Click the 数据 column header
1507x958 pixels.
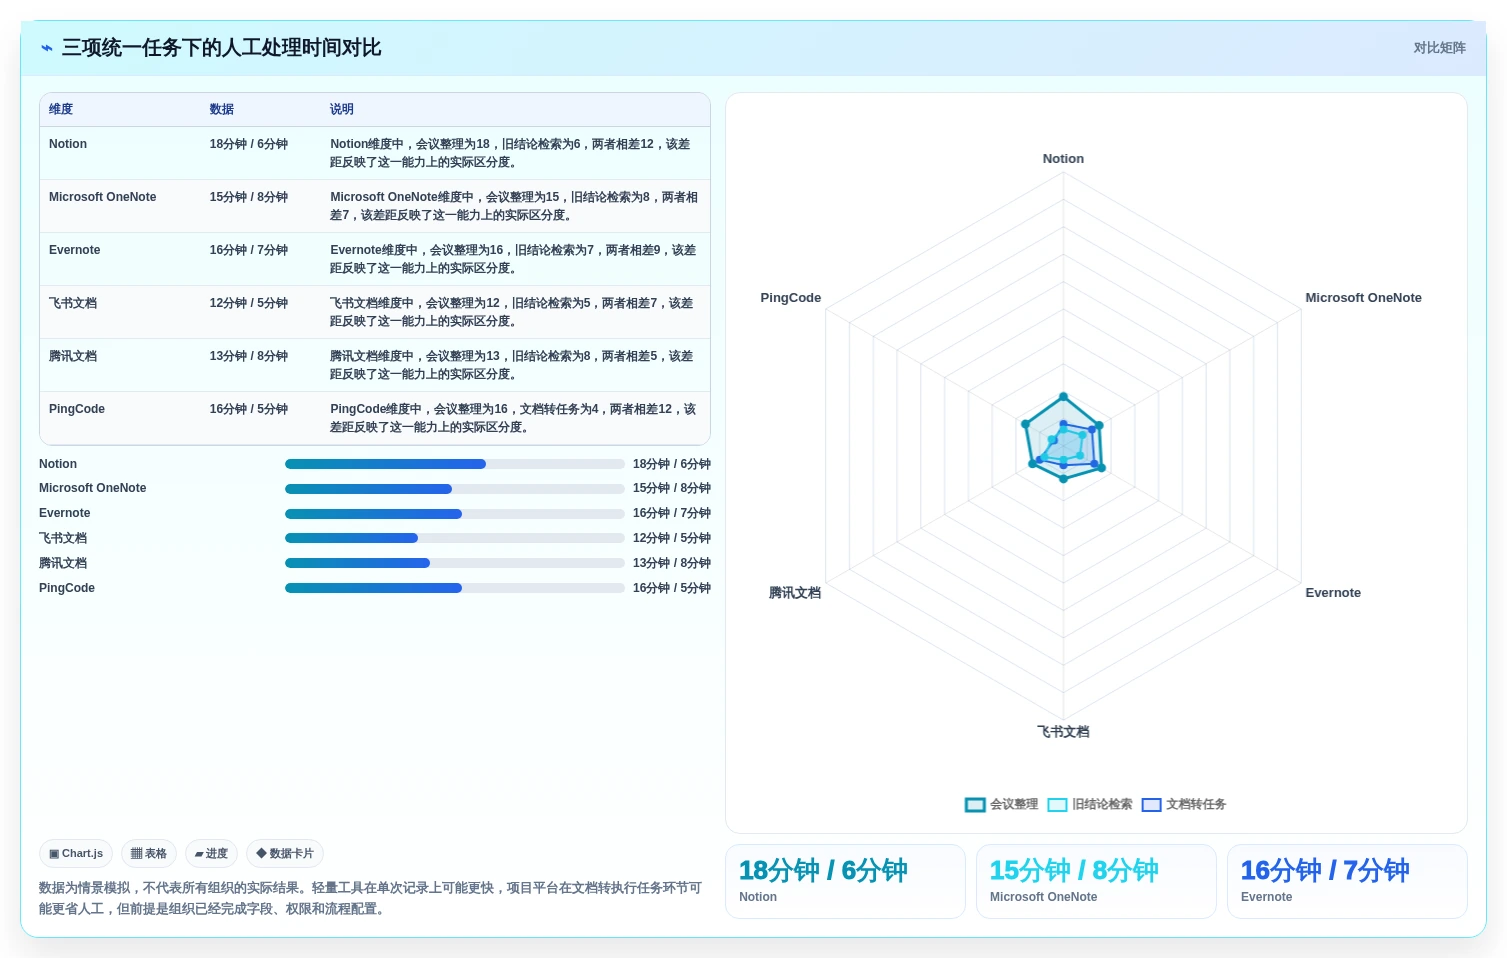pos(221,109)
